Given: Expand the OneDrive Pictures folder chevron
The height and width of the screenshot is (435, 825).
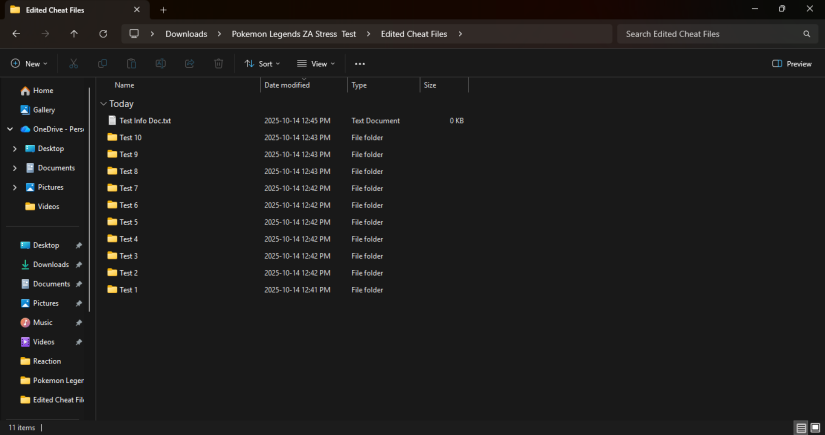Looking at the screenshot, I should point(15,187).
